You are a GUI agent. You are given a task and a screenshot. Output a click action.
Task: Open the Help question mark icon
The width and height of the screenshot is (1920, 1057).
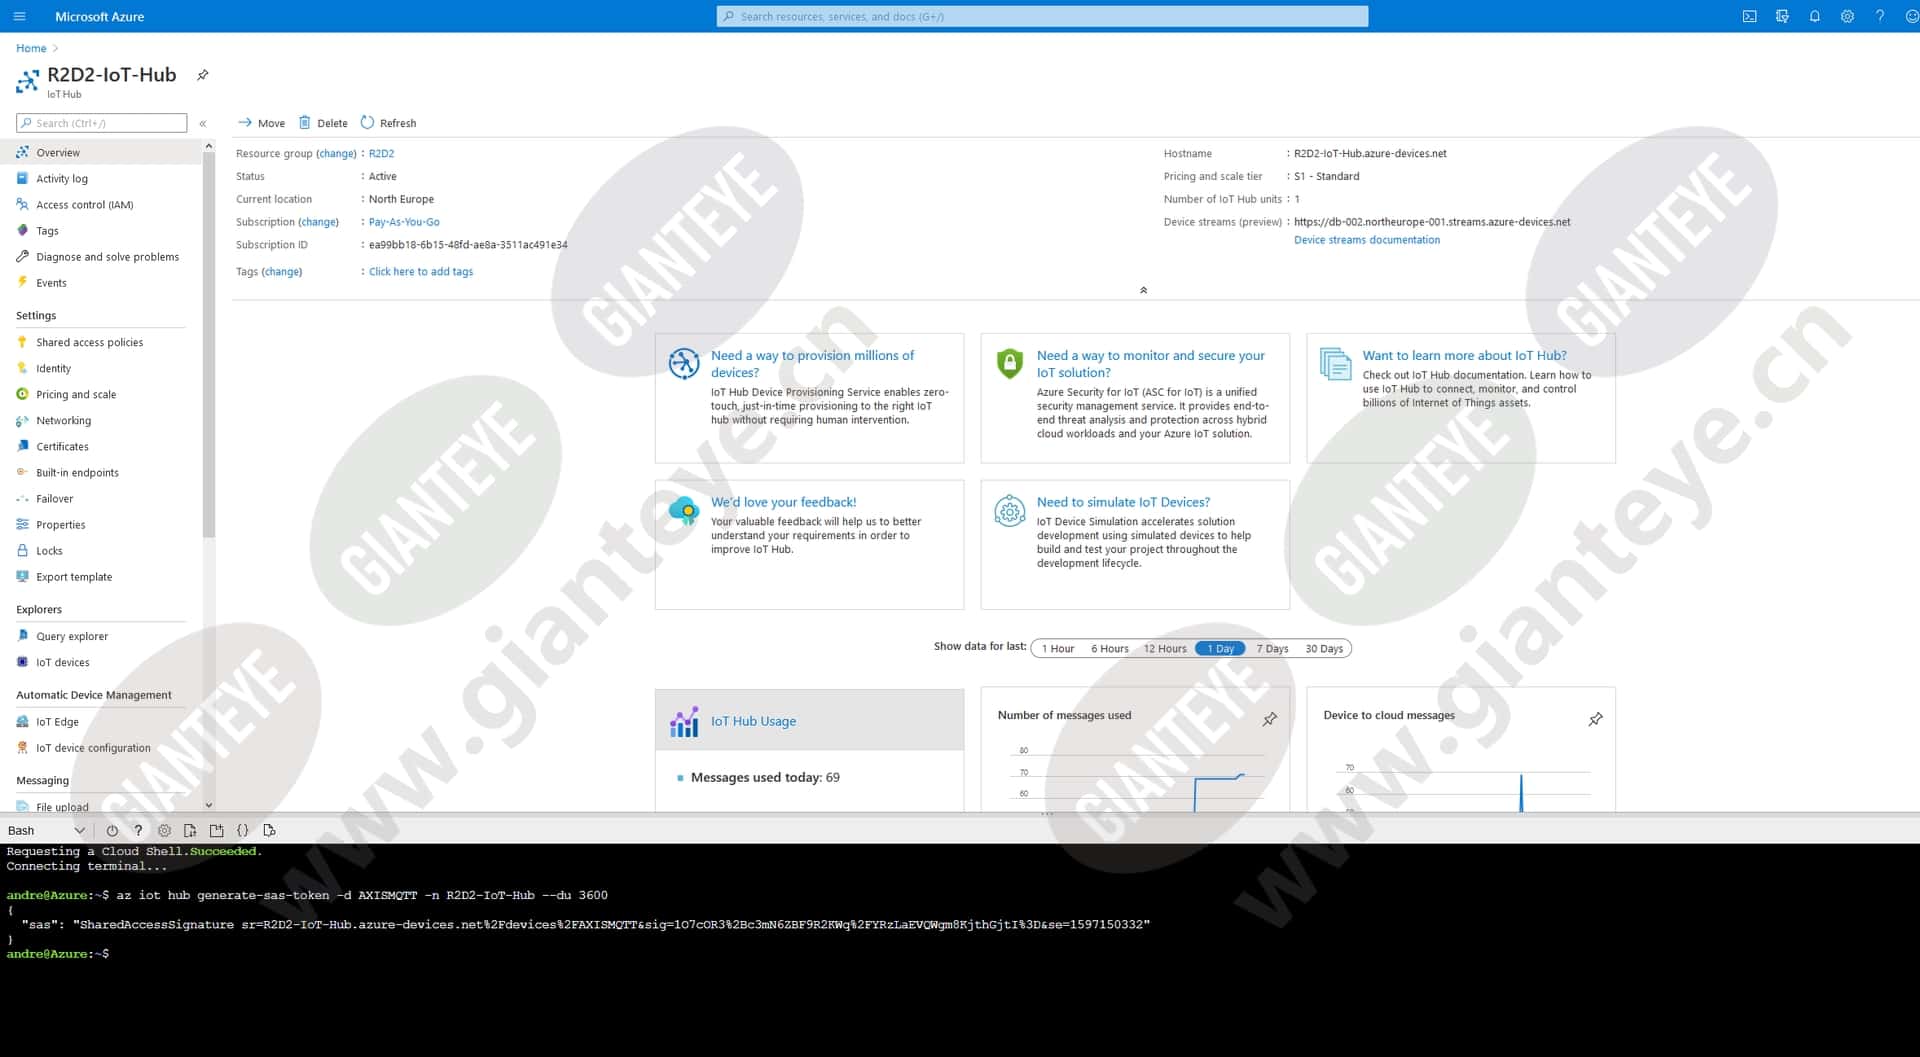click(1880, 16)
